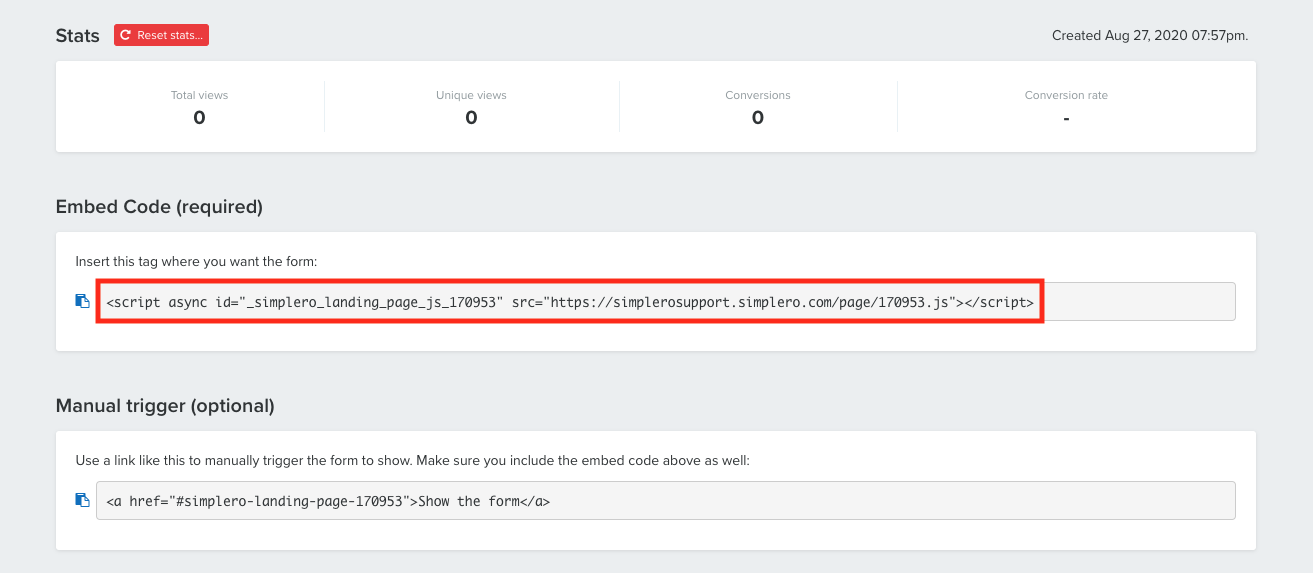Click the Total views count value
This screenshot has height=573, width=1313.
199,118
